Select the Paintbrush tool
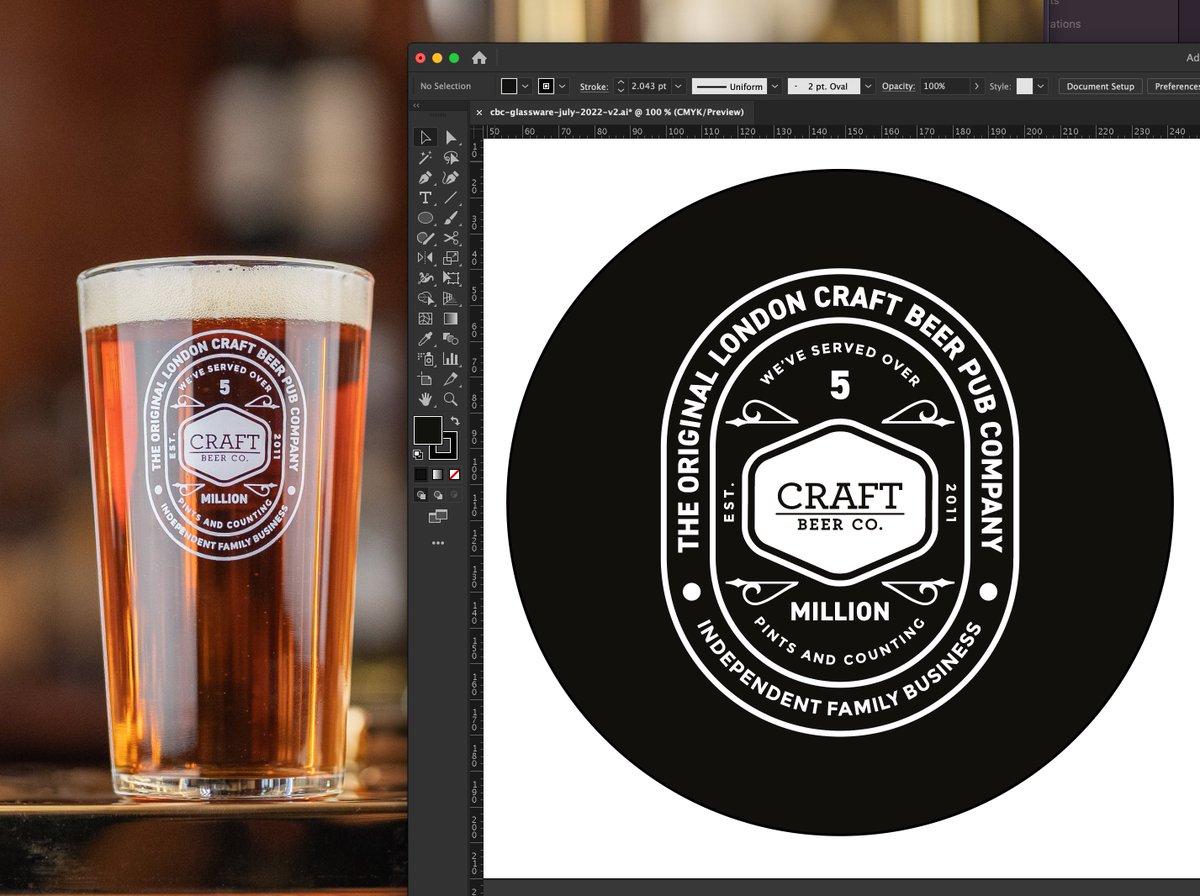The width and height of the screenshot is (1200, 896). click(451, 217)
